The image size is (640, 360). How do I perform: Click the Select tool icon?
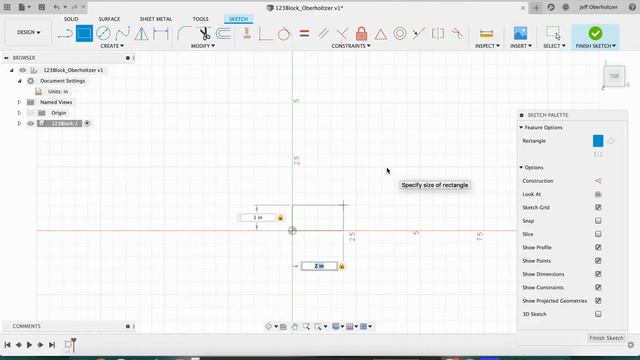[x=553, y=33]
